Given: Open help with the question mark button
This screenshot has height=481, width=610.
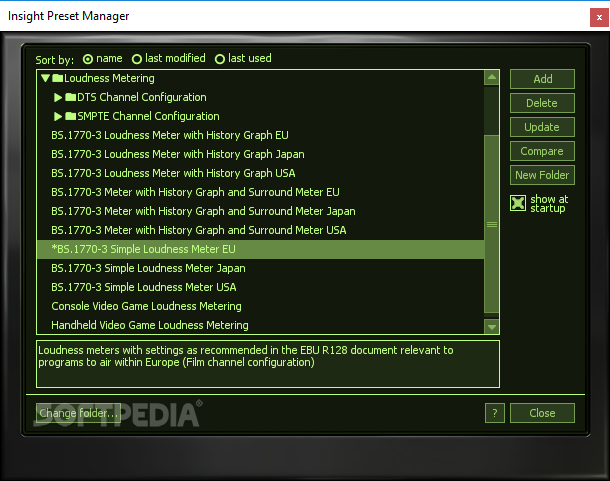Looking at the screenshot, I should (495, 413).
